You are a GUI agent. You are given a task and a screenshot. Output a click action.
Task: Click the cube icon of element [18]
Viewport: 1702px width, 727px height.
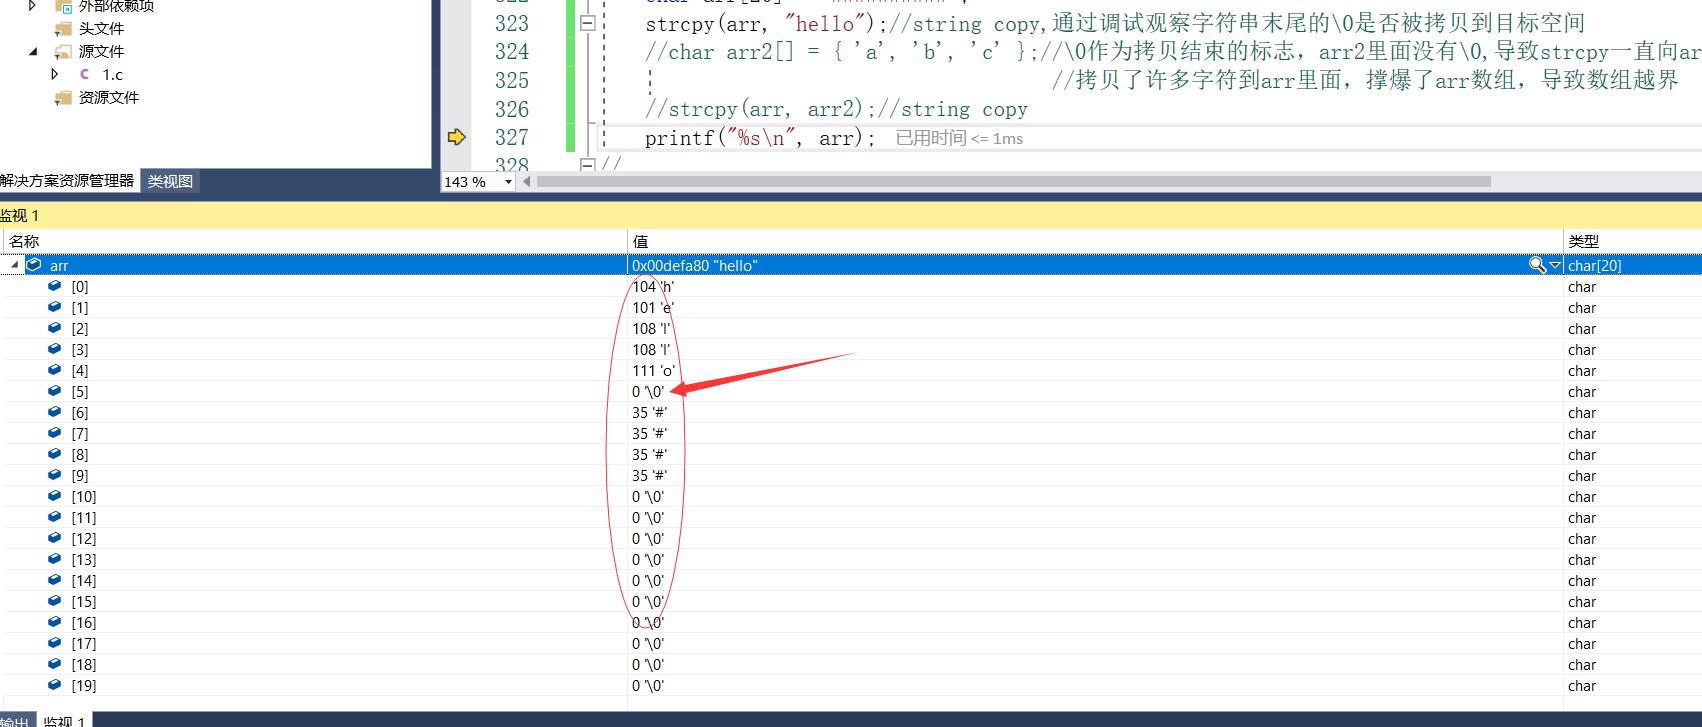55,664
